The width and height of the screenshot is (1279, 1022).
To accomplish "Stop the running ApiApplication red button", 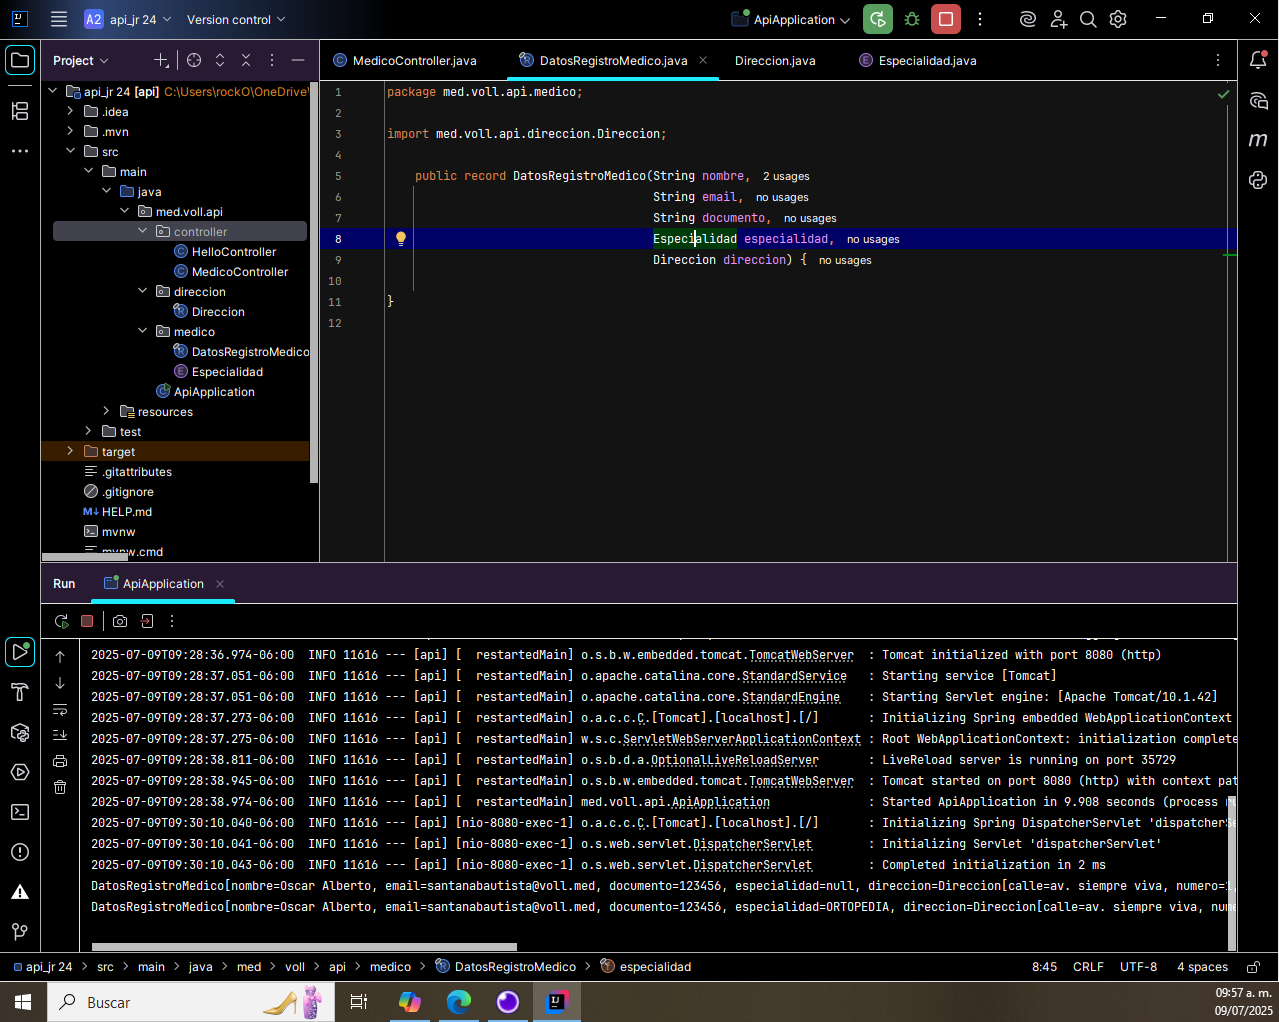I will pos(946,19).
